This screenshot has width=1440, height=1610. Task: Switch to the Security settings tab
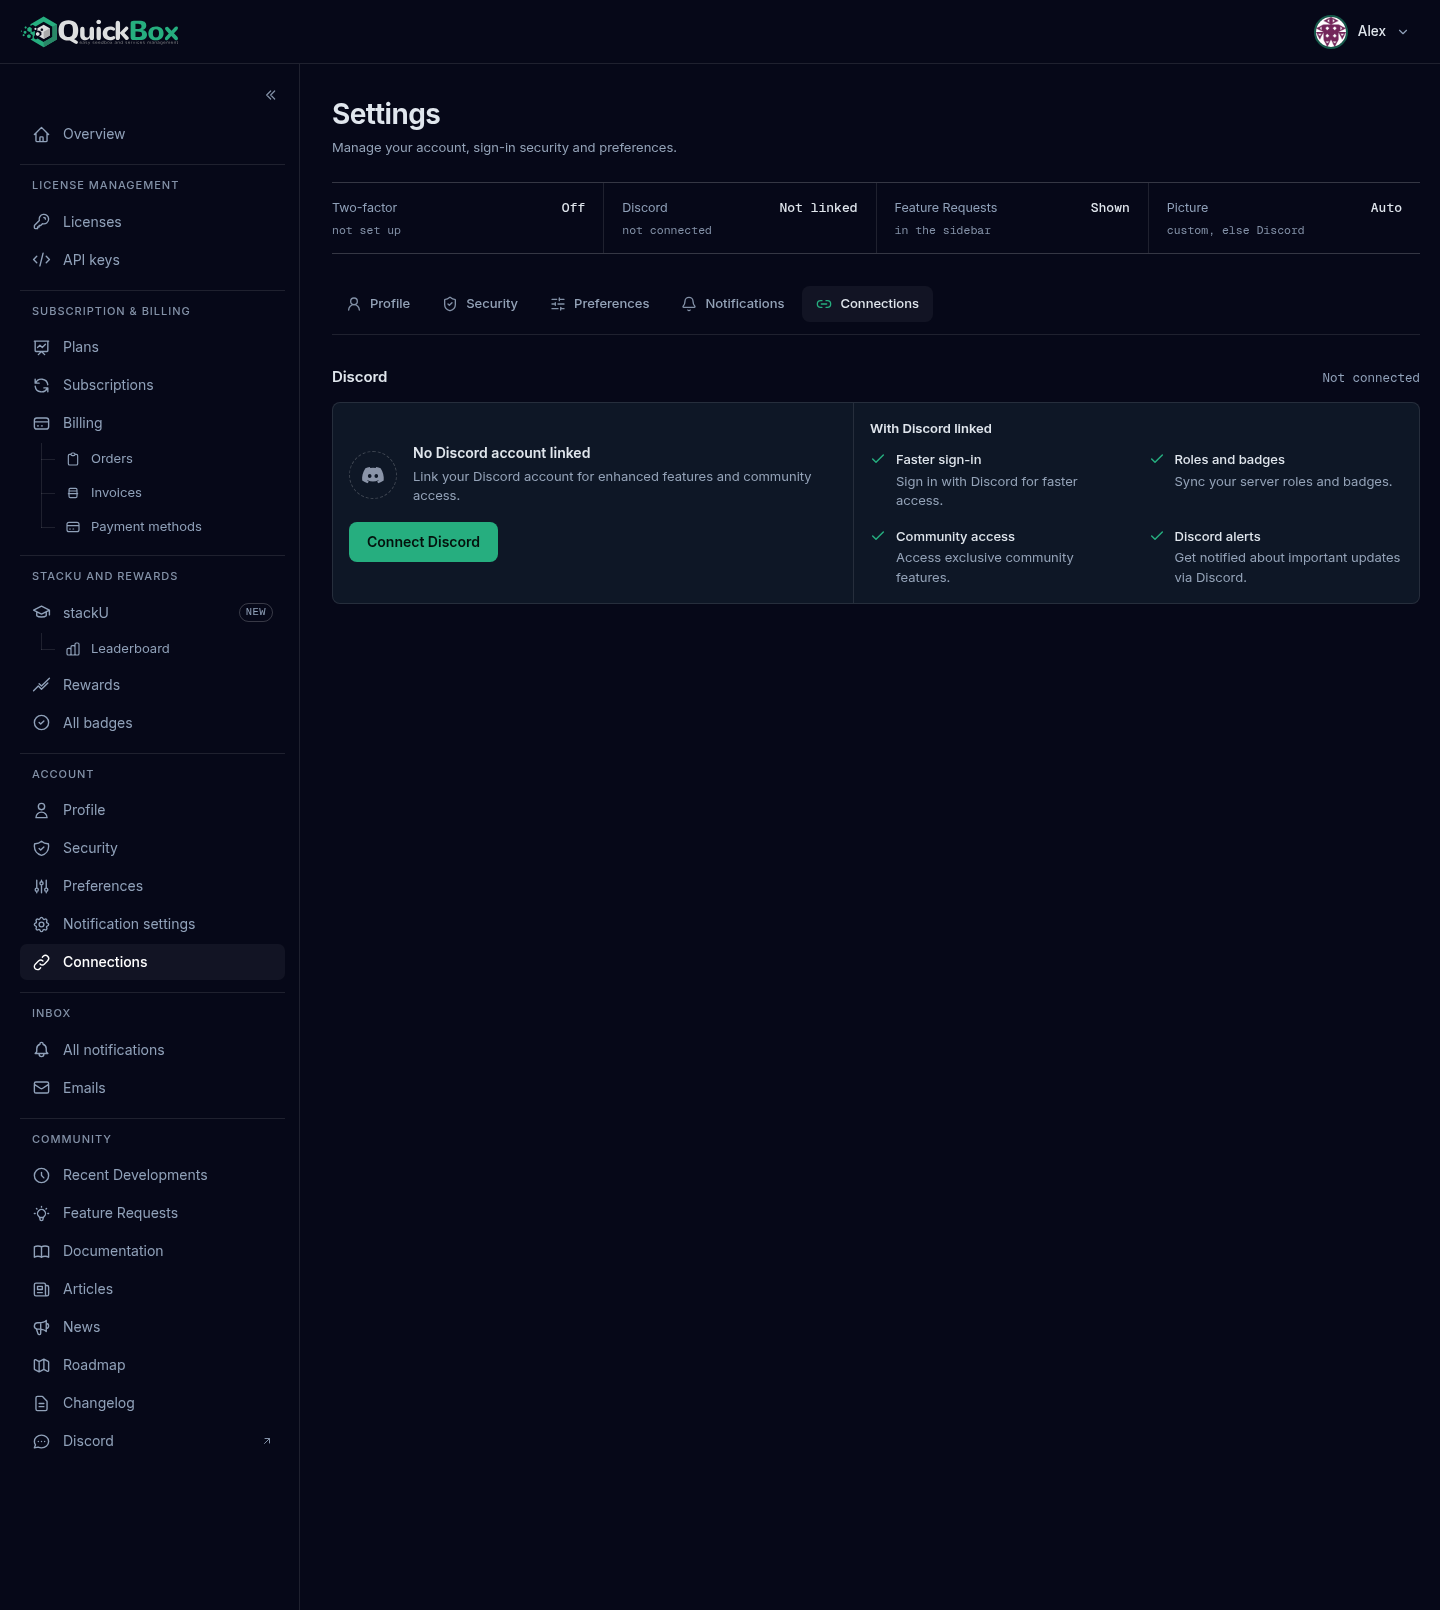point(480,304)
